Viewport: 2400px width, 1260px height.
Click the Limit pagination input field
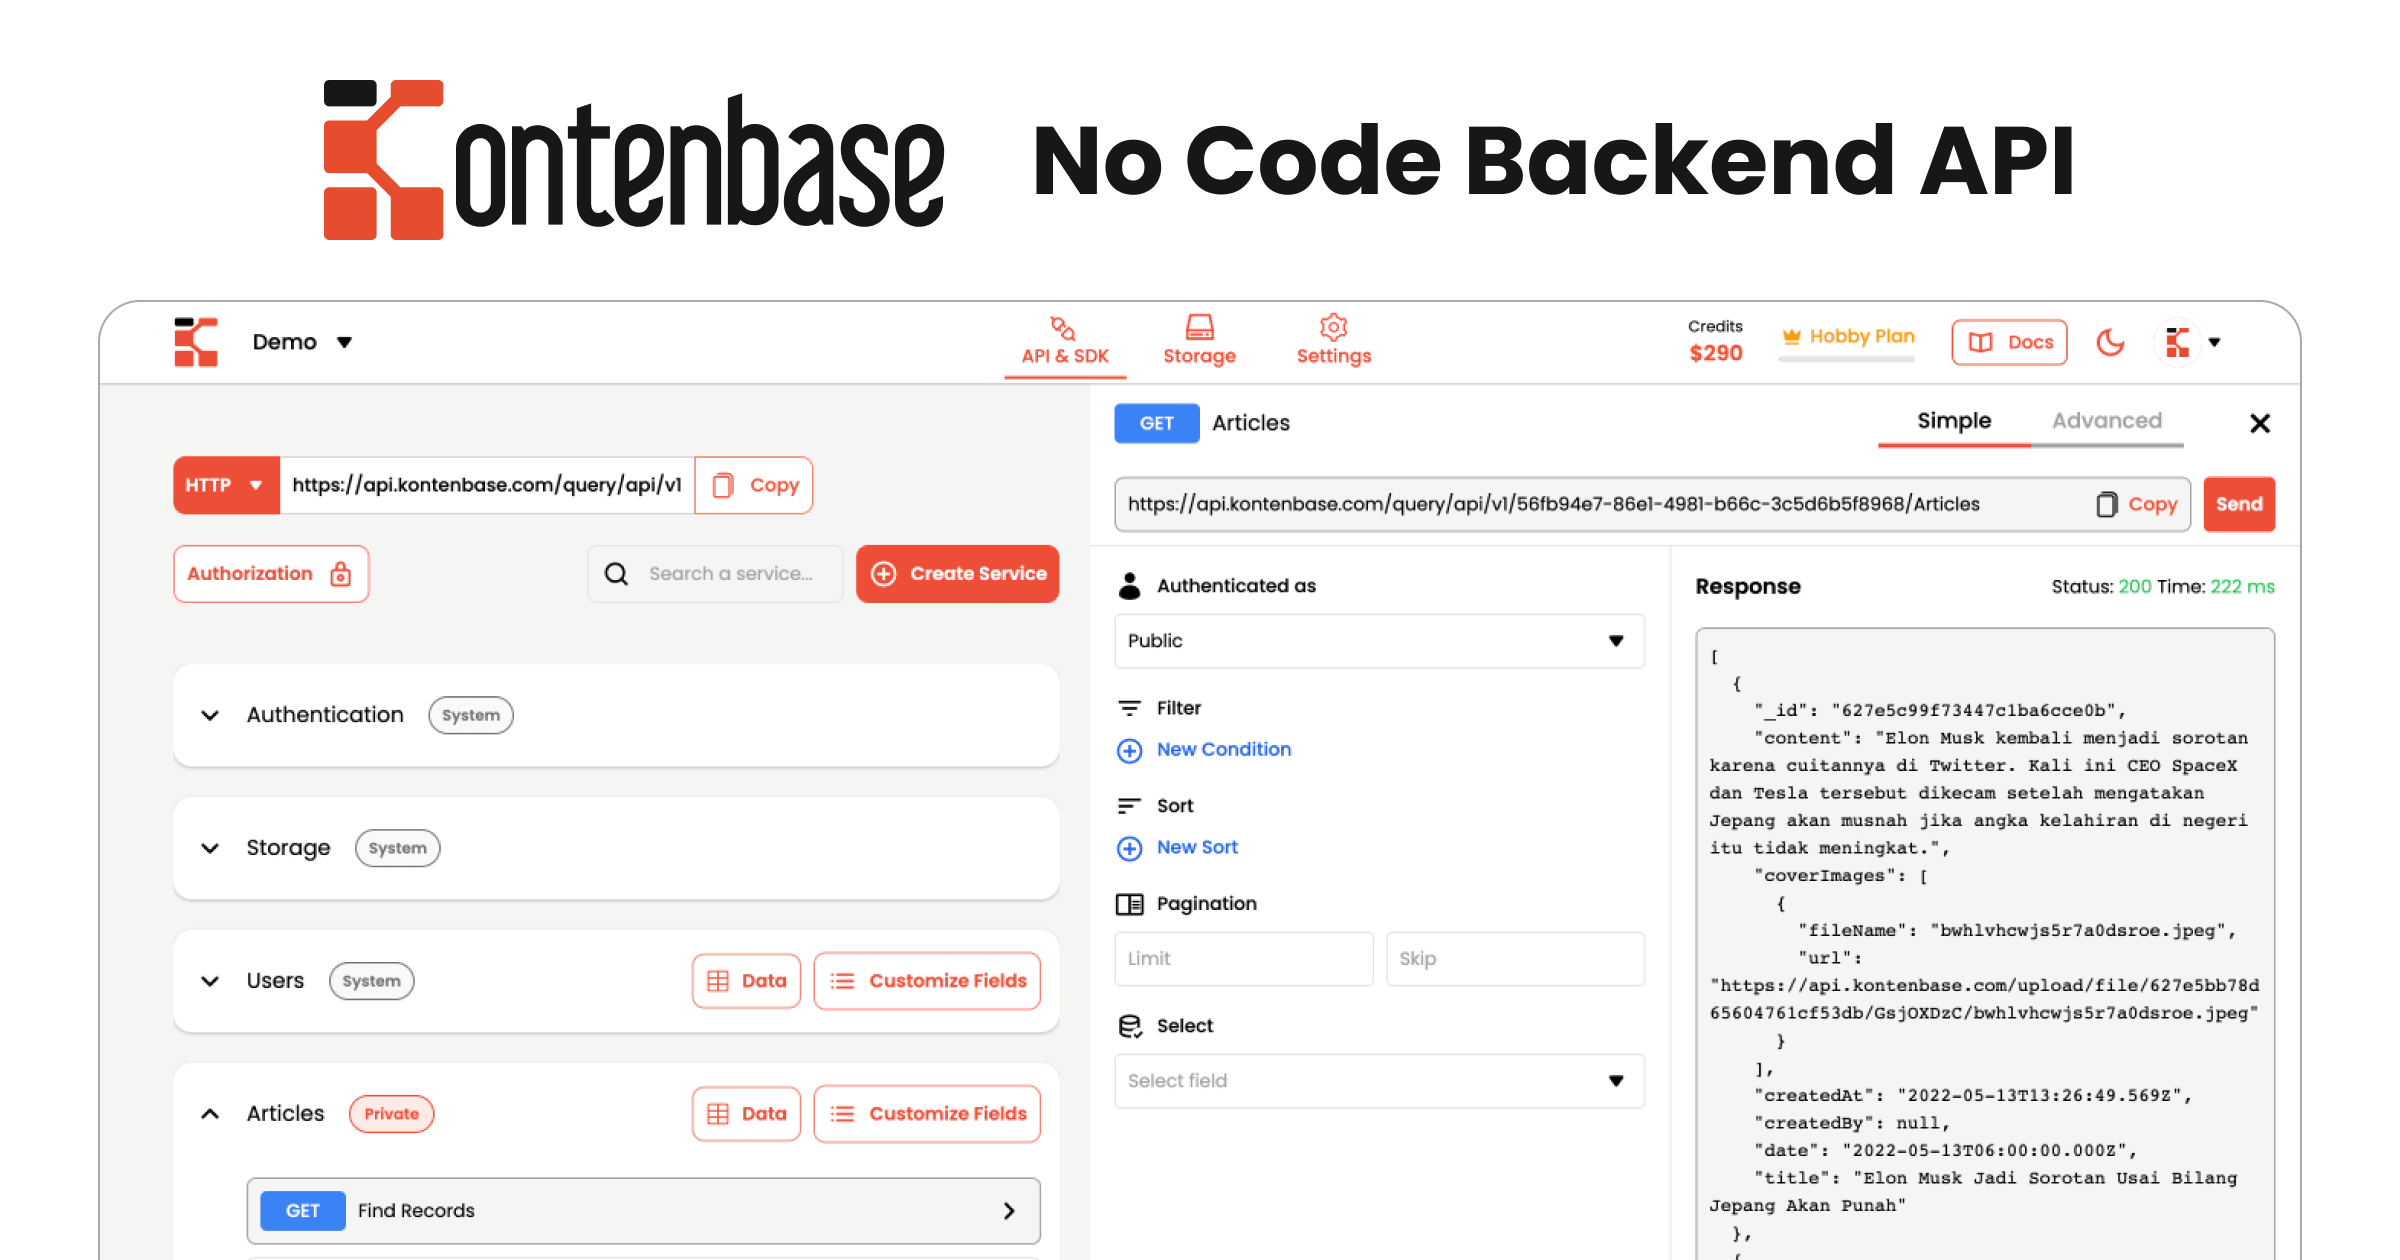1243,958
